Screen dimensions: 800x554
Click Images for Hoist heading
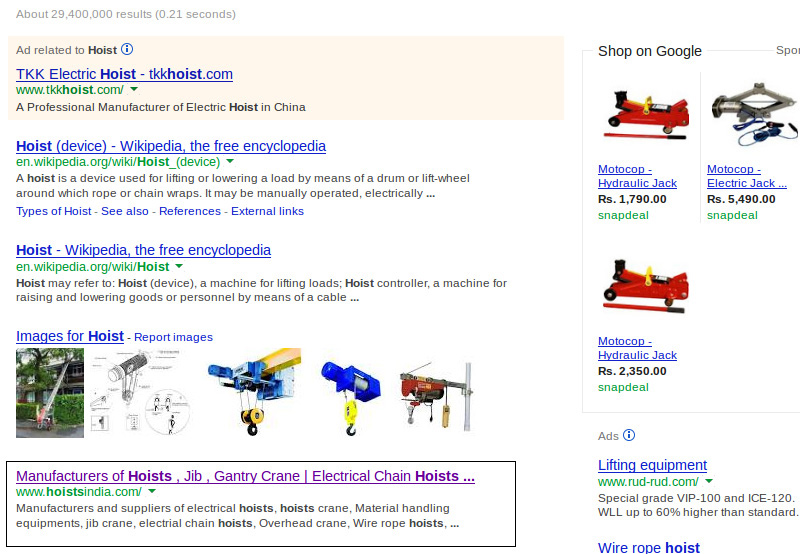(x=70, y=336)
